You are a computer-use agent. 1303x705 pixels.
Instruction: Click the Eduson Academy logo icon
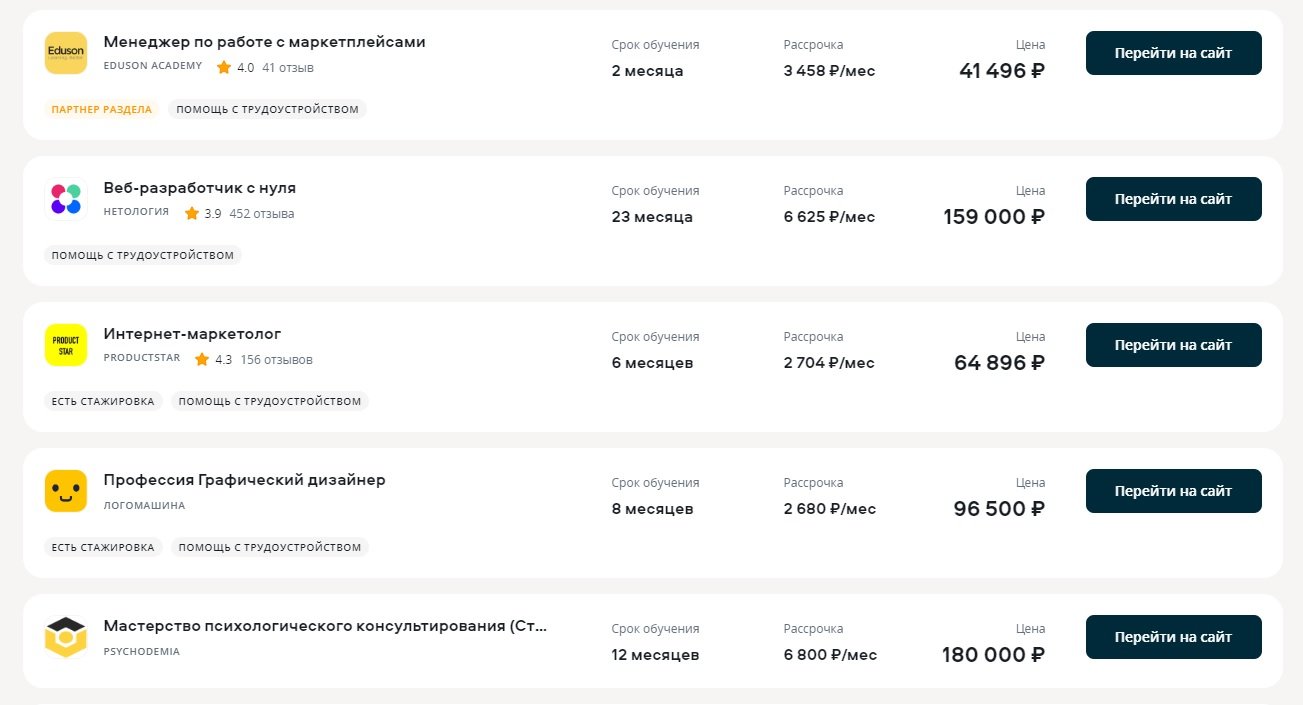(x=66, y=53)
